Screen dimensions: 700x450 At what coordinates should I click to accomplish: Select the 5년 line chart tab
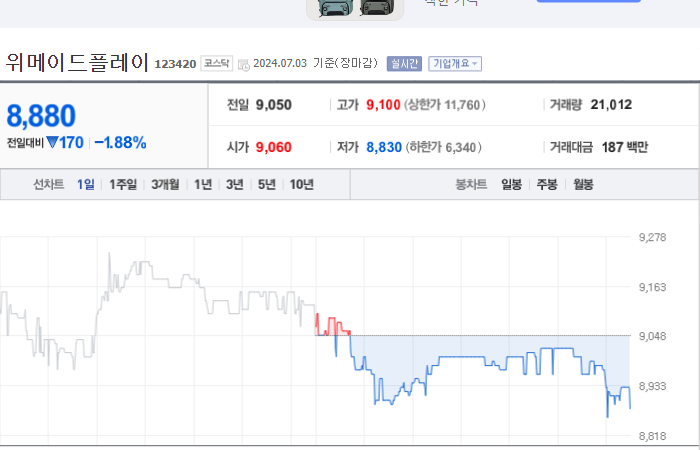click(x=267, y=184)
